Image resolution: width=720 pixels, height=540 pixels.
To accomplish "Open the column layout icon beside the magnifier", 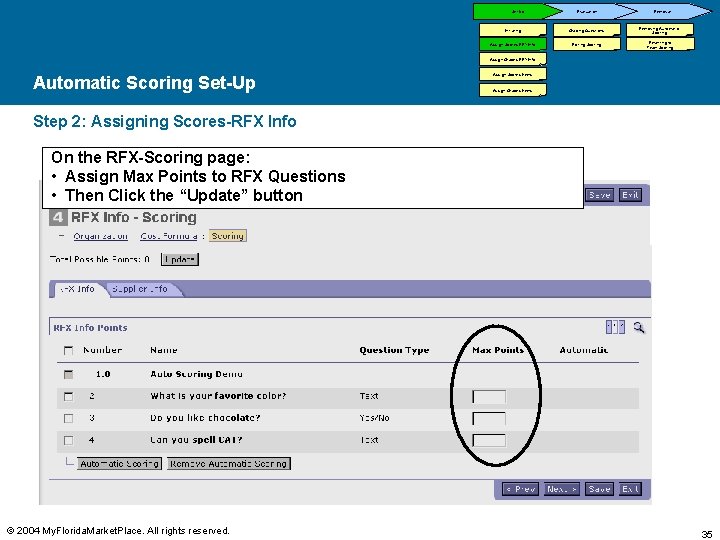I will 615,327.
